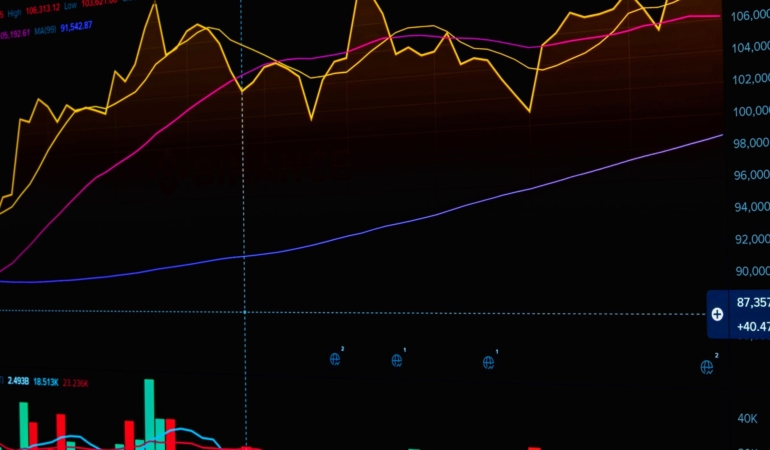770x450 pixels.
Task: Click the red volume MA value 23.236K
Action: tap(76, 383)
